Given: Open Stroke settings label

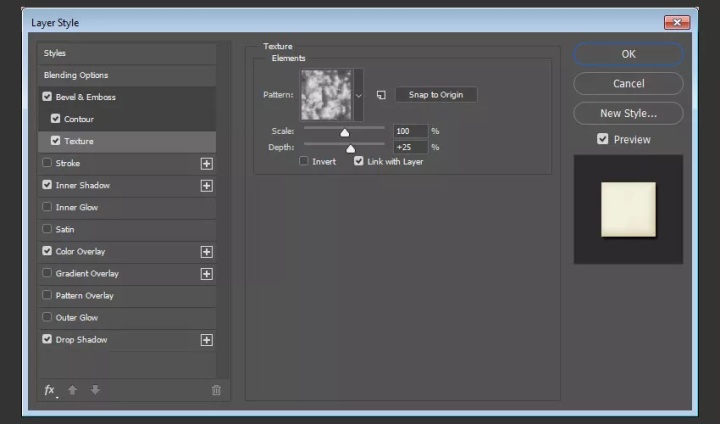Looking at the screenshot, I should pos(68,163).
